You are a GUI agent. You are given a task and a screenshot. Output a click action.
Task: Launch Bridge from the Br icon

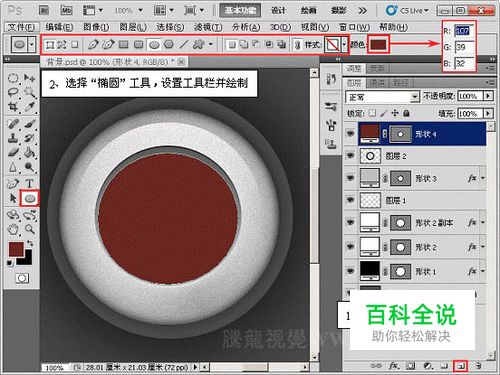point(44,10)
